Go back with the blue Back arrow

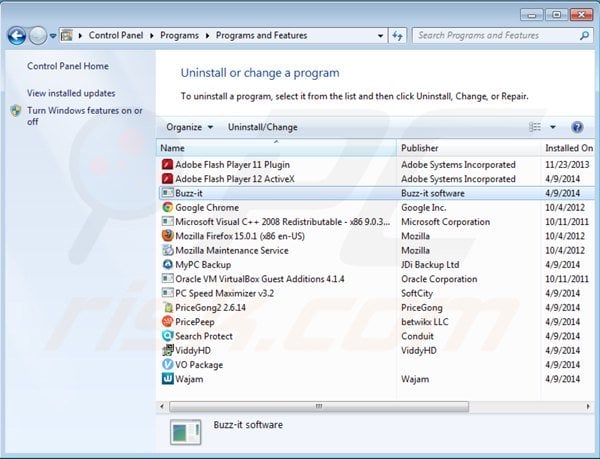click(x=17, y=36)
